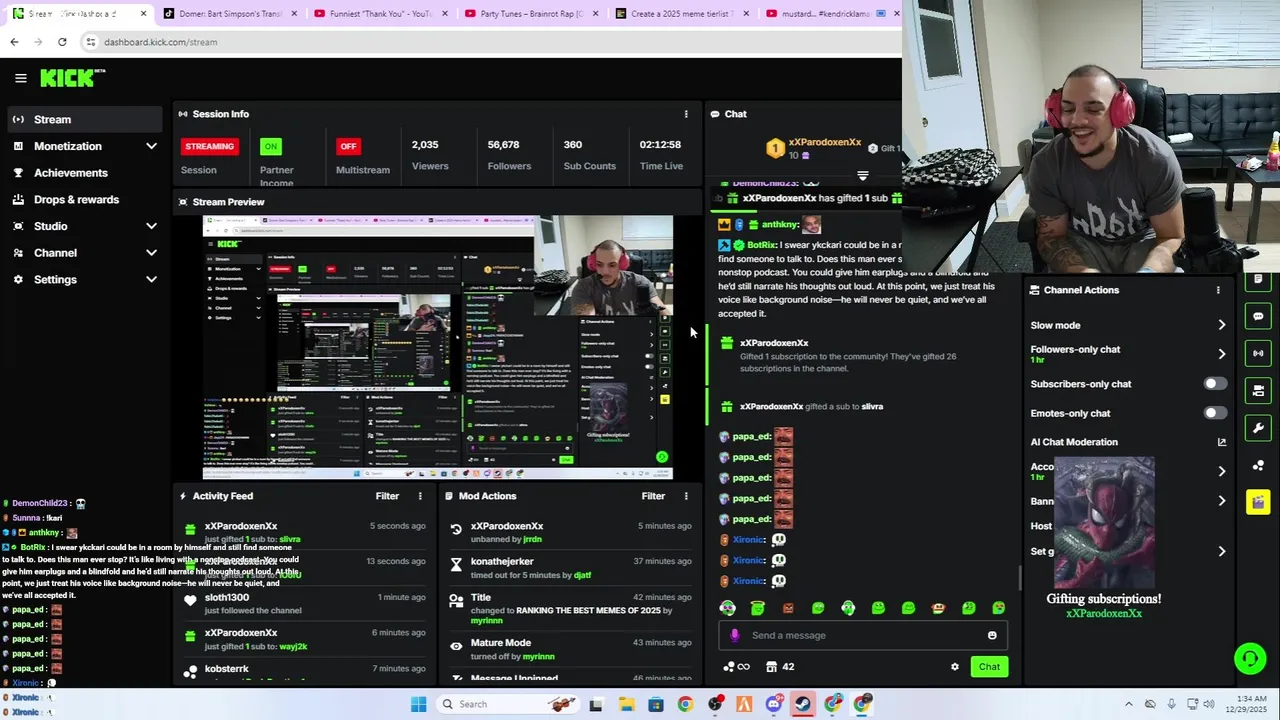Viewport: 1280px width, 720px height.
Task: Click username slivra in chat gift message
Action: click(872, 407)
